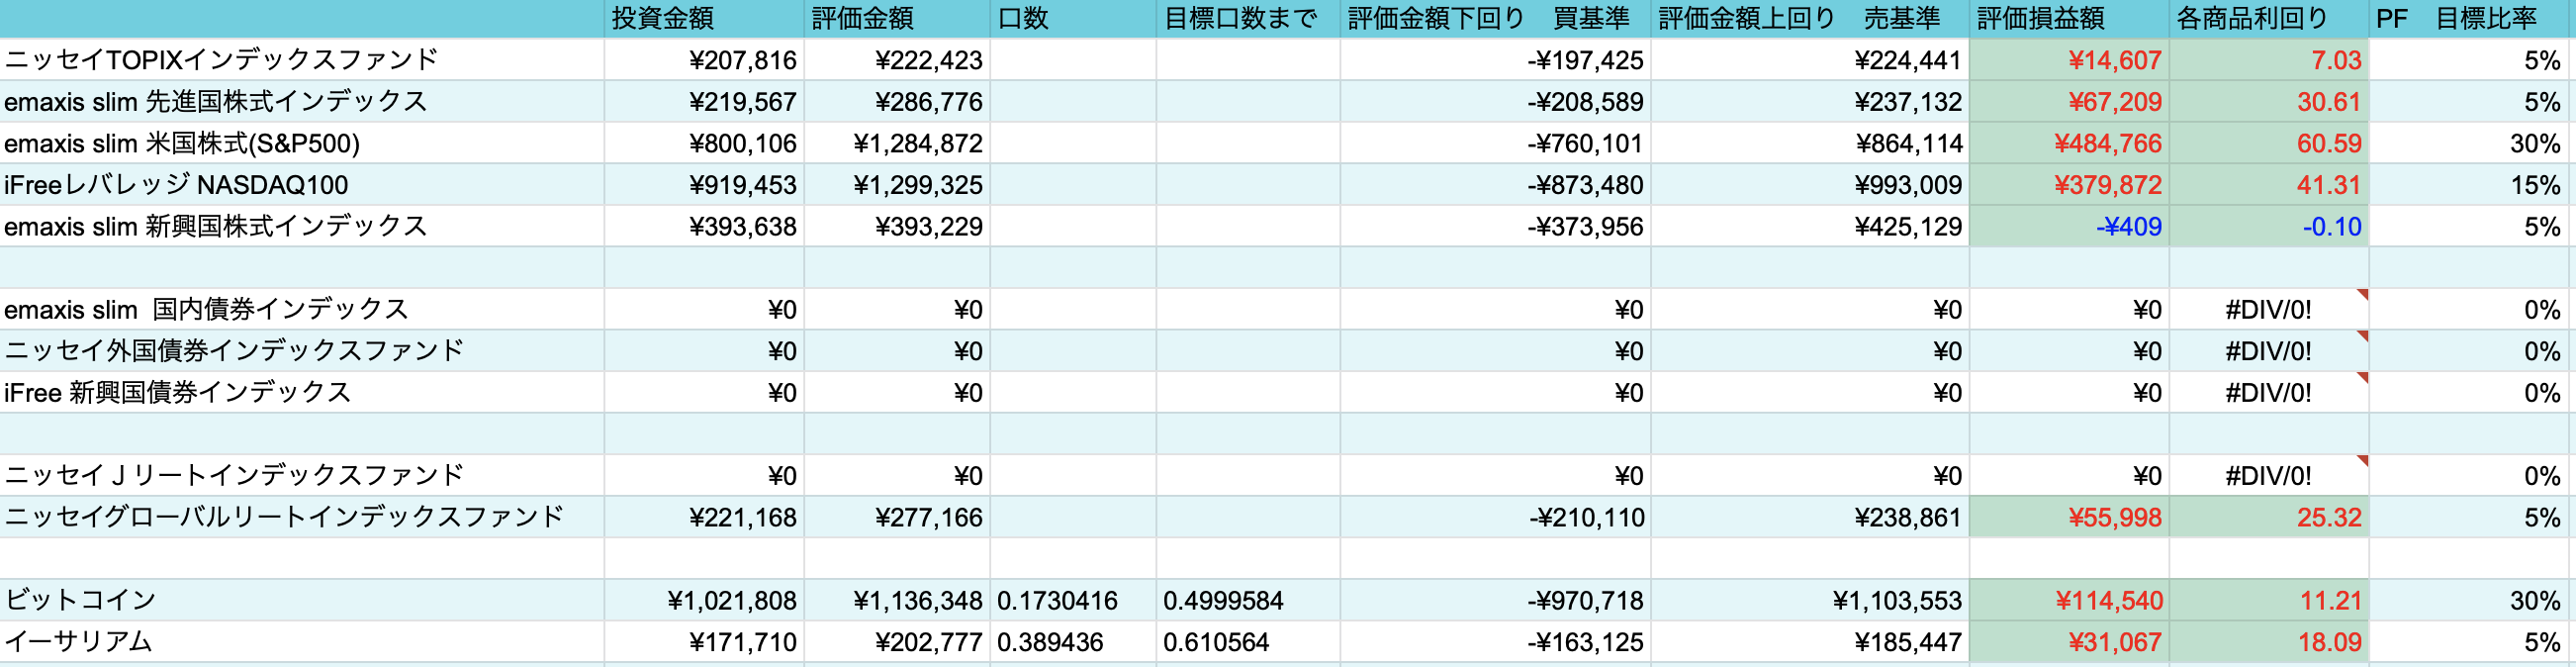This screenshot has width=2576, height=667.
Task: Click the ¥1,284,872 valuation cell
Action: [897, 143]
